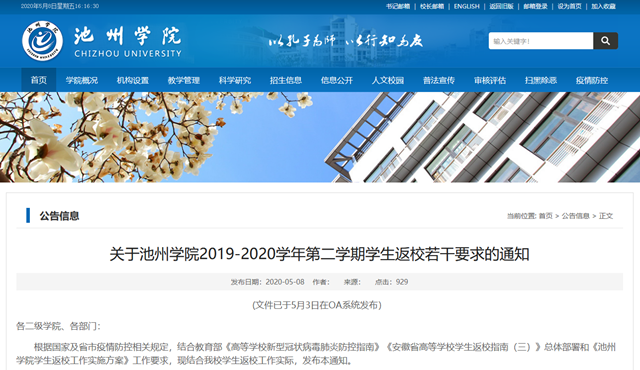
Task: Click the 校长邮箱 top link
Action: point(432,6)
